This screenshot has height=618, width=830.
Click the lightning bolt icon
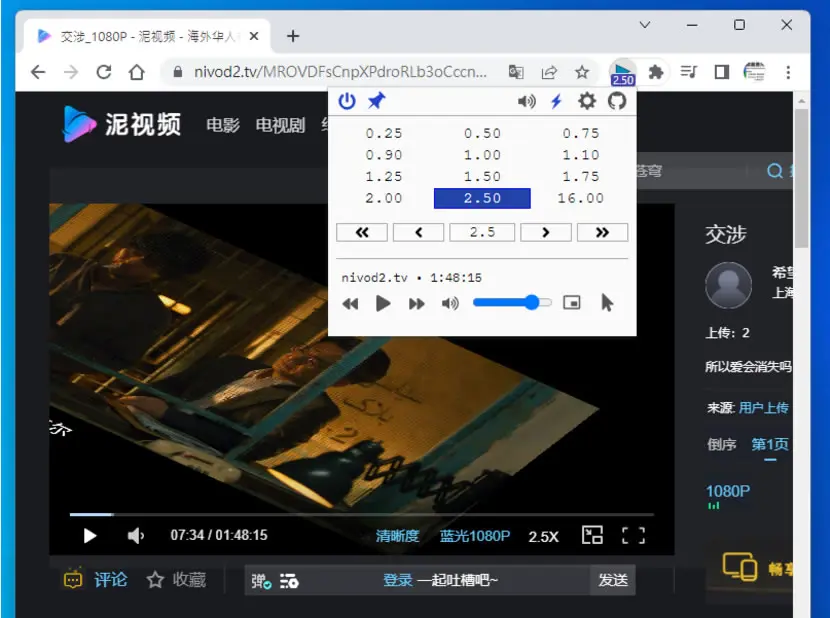(x=556, y=101)
